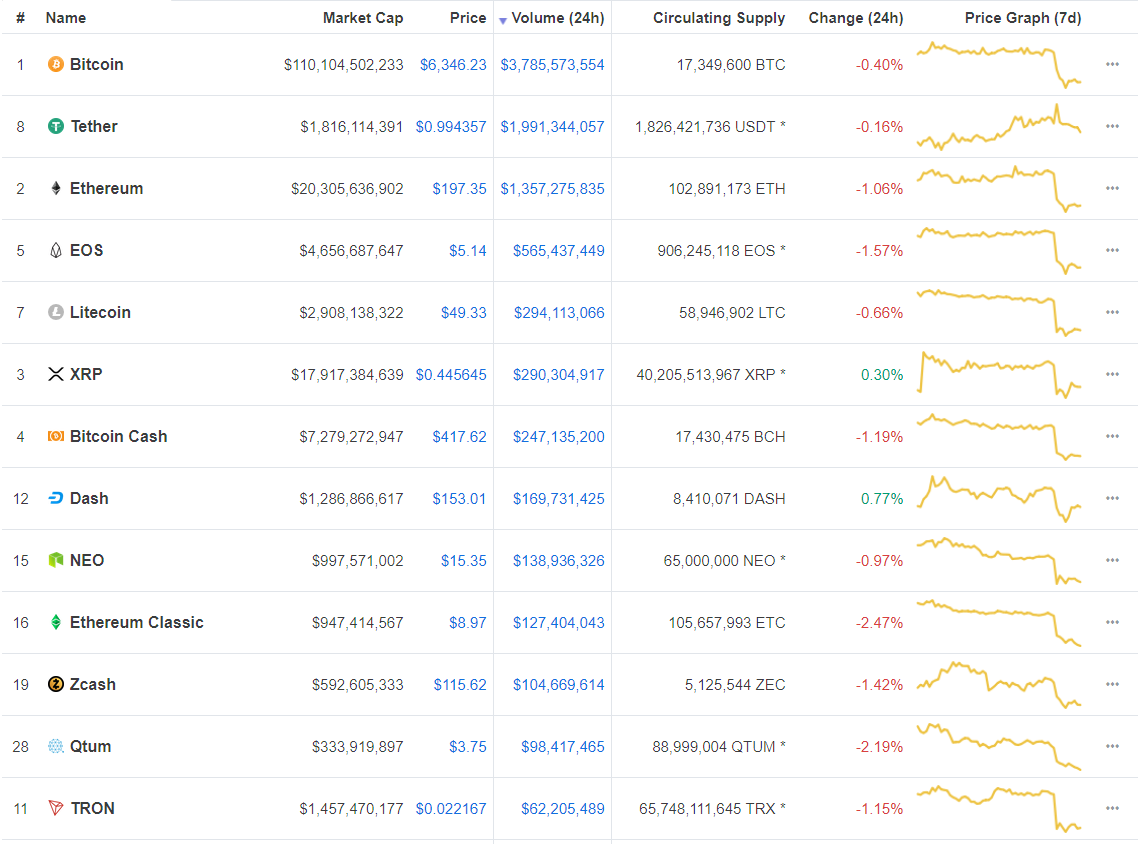Open the Litecoin name link
The width and height of the screenshot is (1148, 844).
(x=100, y=313)
